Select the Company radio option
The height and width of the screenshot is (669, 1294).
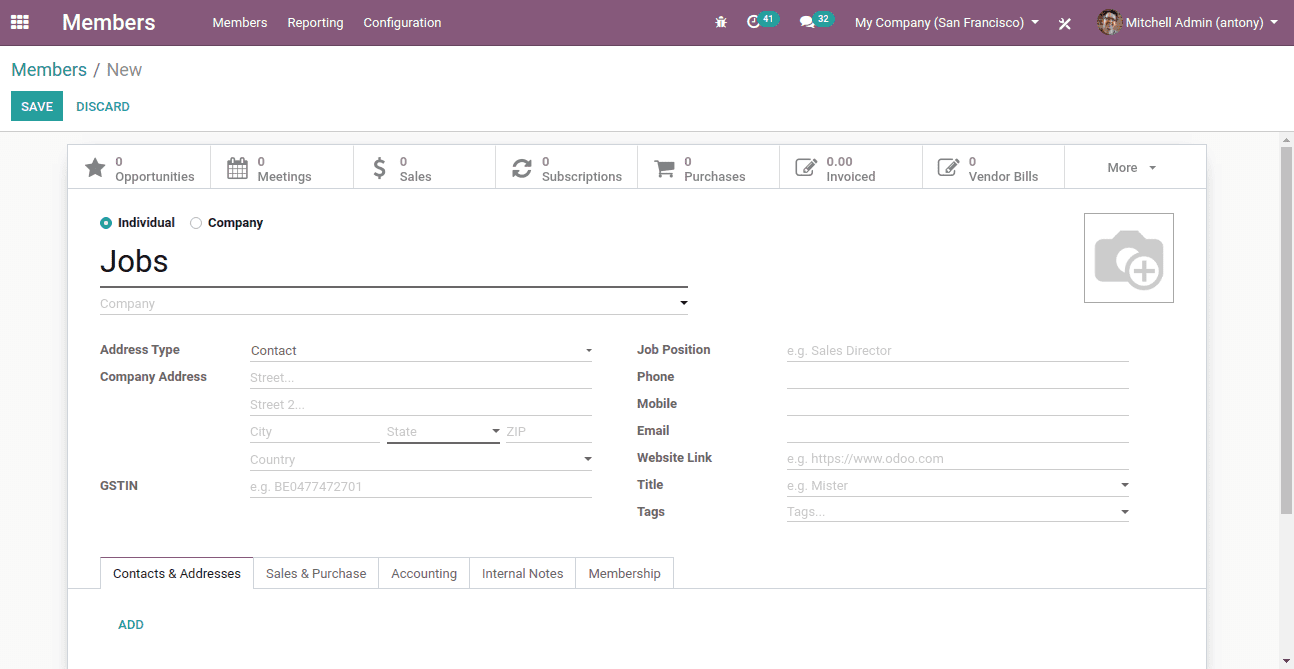pyautogui.click(x=196, y=223)
